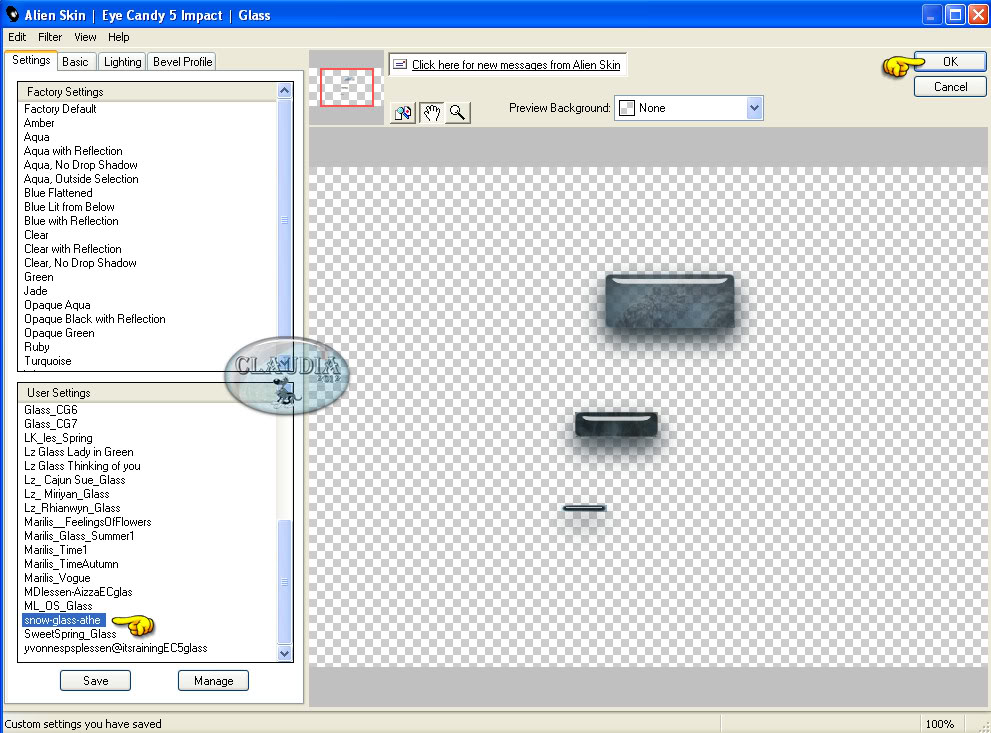
Task: Select the magnifier zoom tool
Action: coord(458,112)
